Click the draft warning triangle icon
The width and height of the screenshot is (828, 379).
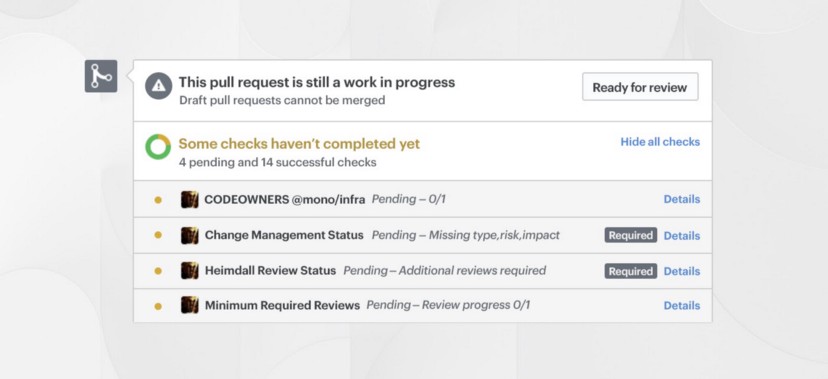[159, 86]
